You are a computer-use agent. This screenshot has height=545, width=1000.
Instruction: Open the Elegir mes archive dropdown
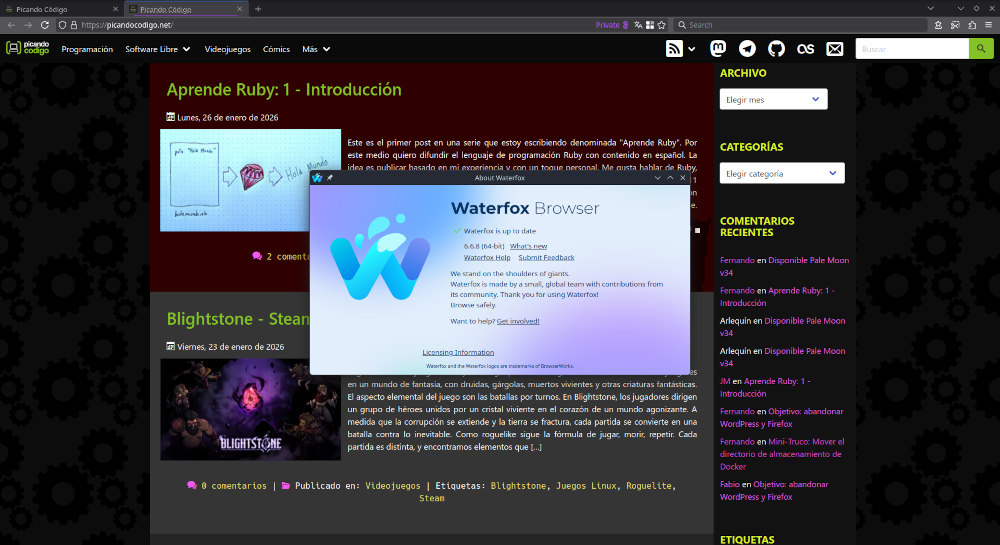click(x=774, y=99)
